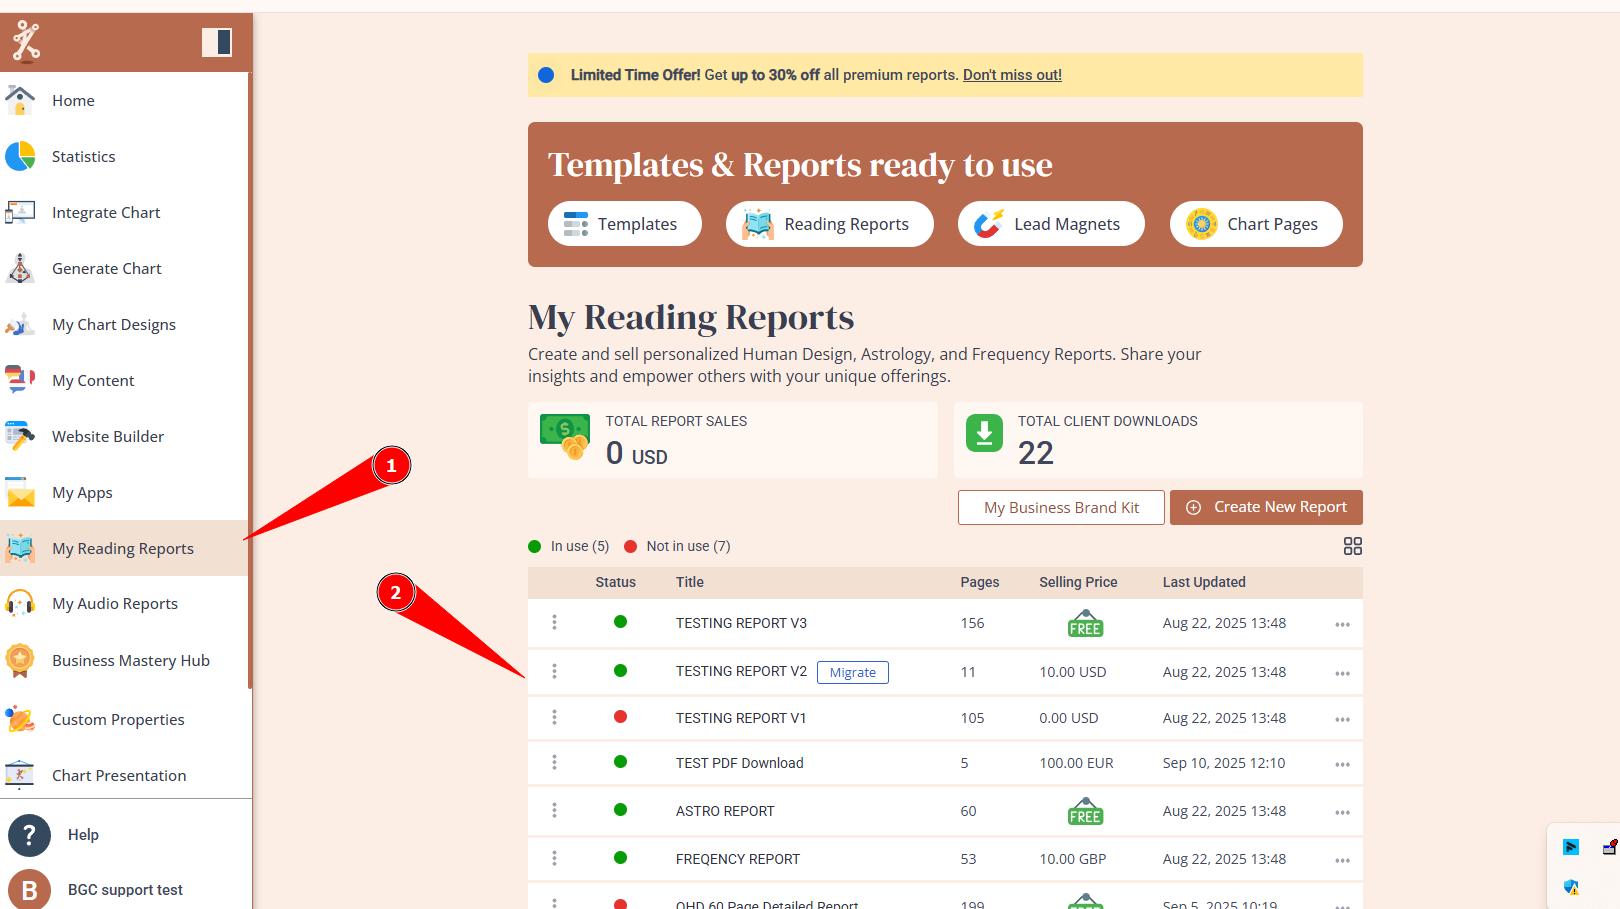Filter reports by In use (5)
1620x909 pixels.
tap(569, 546)
